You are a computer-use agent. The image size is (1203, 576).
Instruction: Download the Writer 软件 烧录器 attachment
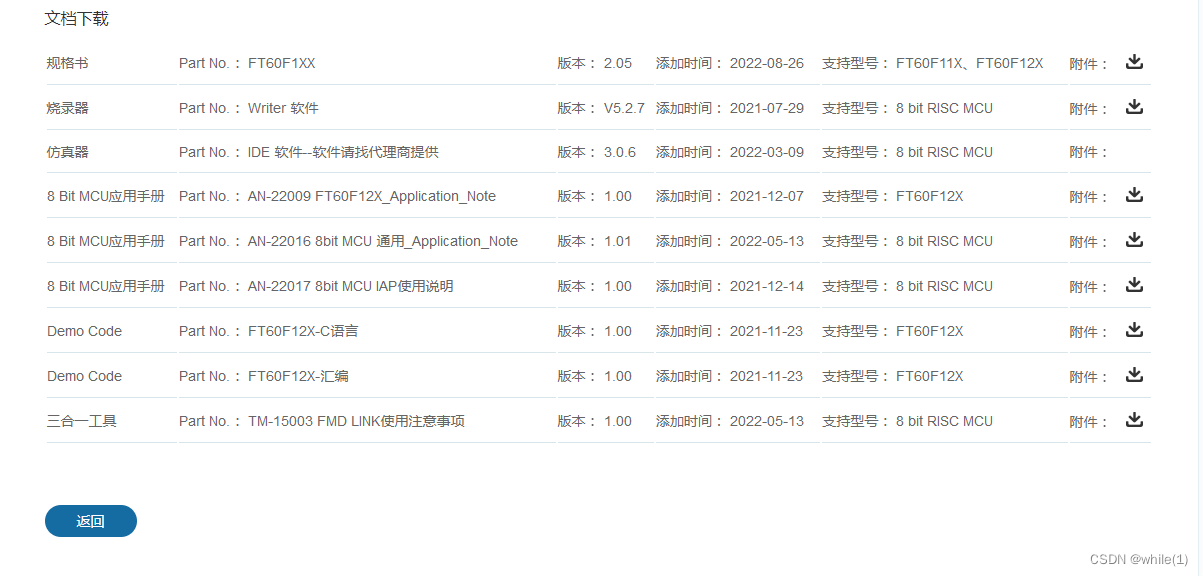pyautogui.click(x=1134, y=106)
